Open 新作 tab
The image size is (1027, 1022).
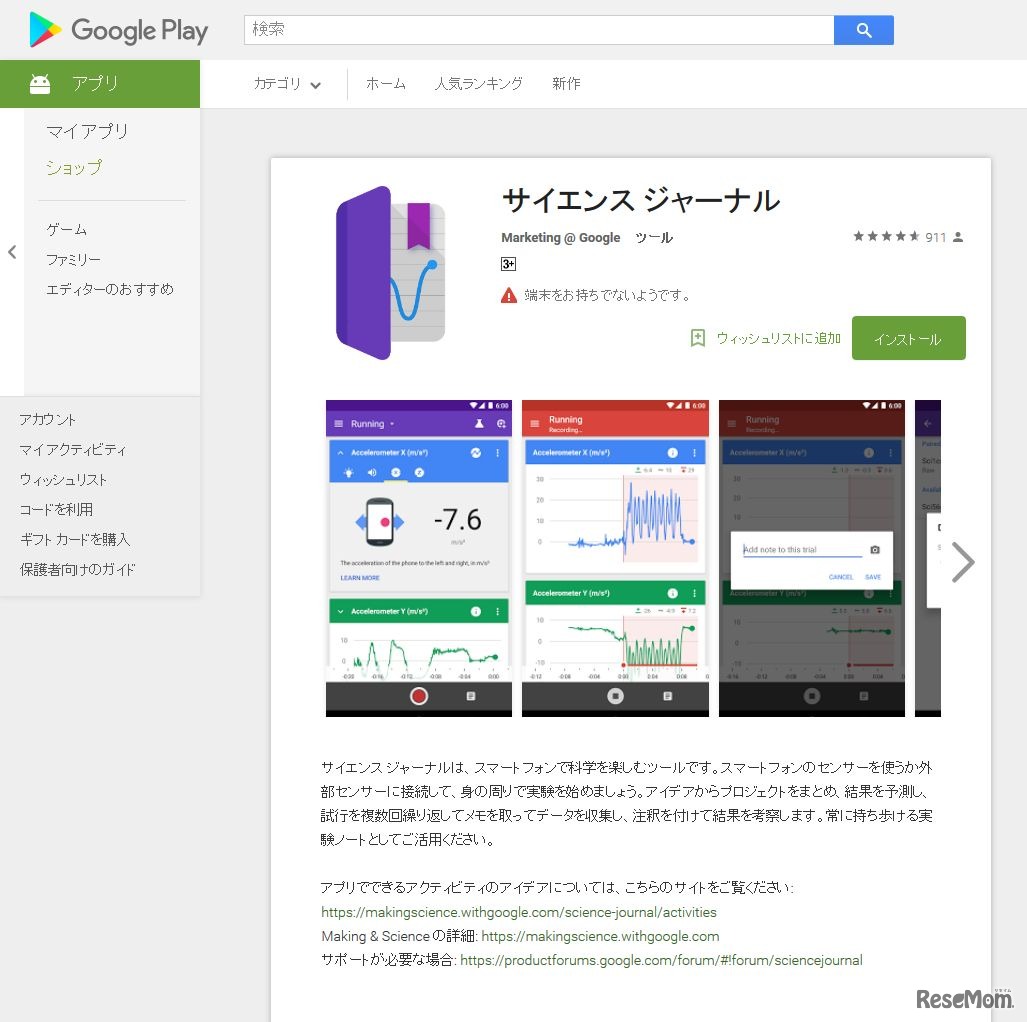click(x=566, y=84)
